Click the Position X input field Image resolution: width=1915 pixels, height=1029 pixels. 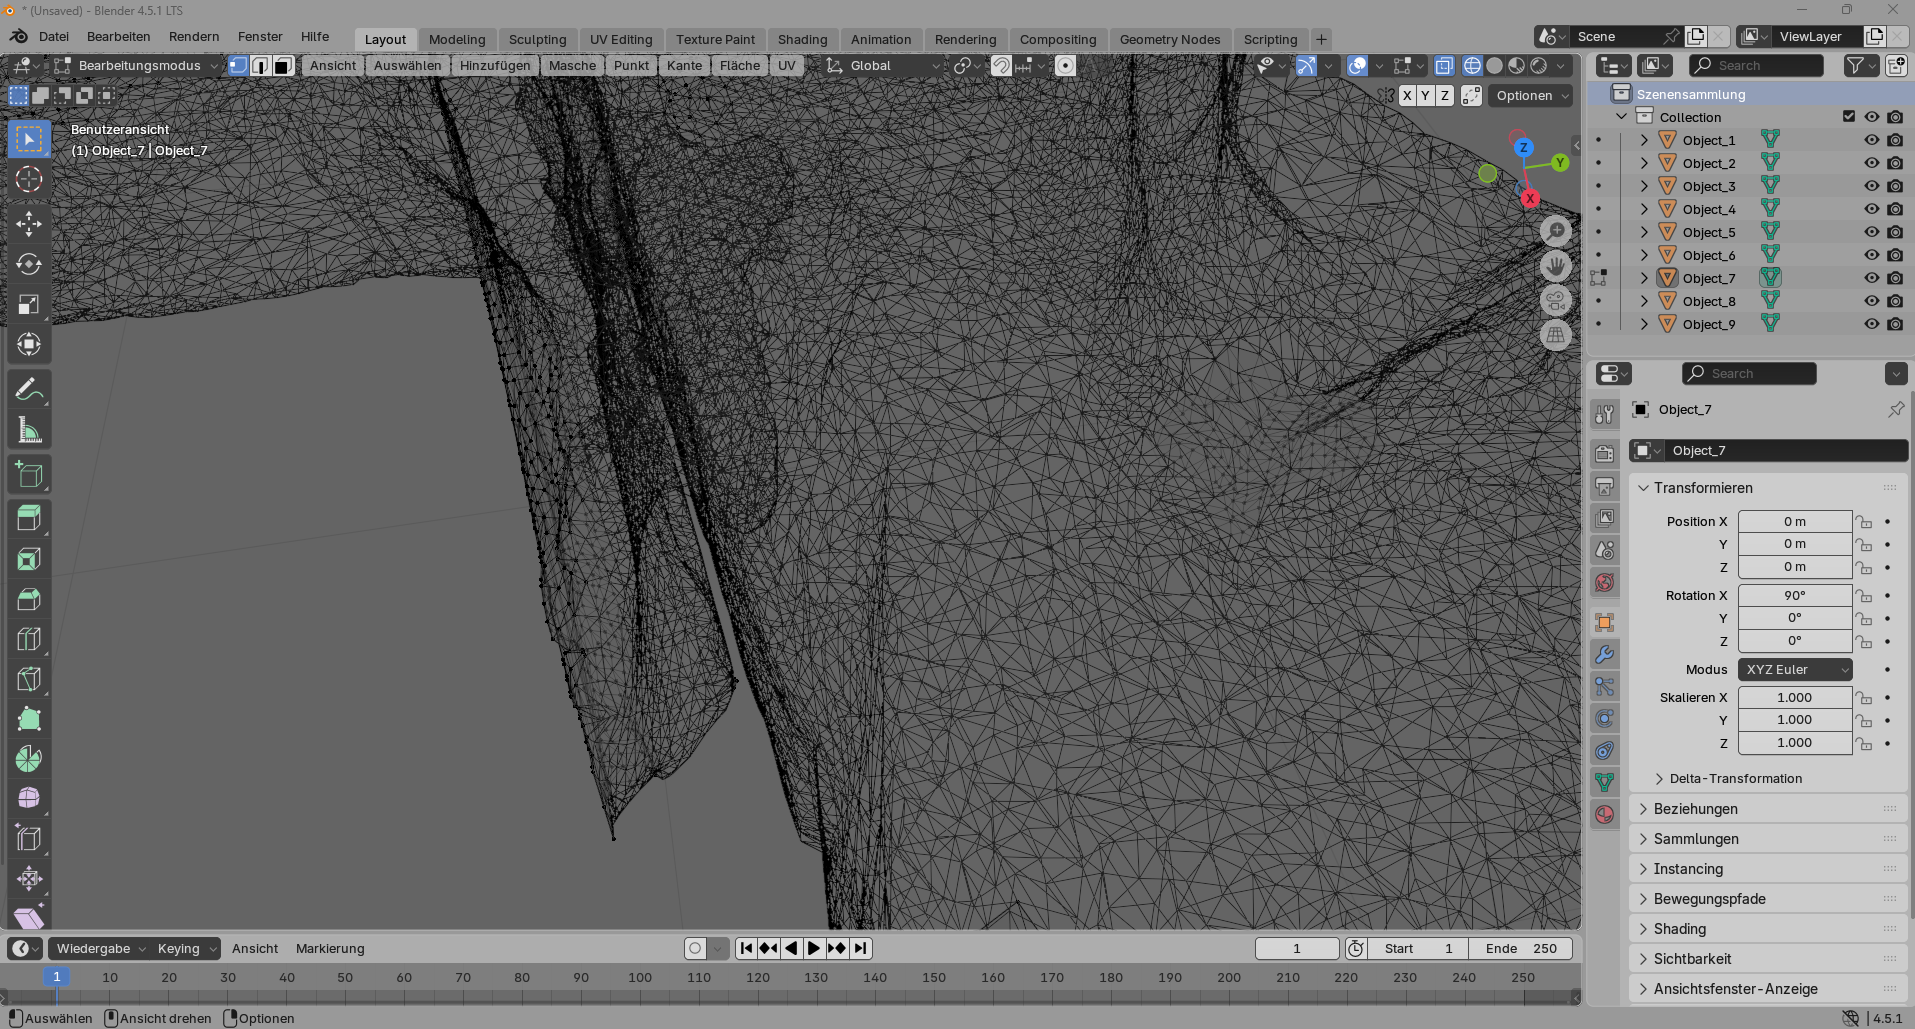(1794, 522)
